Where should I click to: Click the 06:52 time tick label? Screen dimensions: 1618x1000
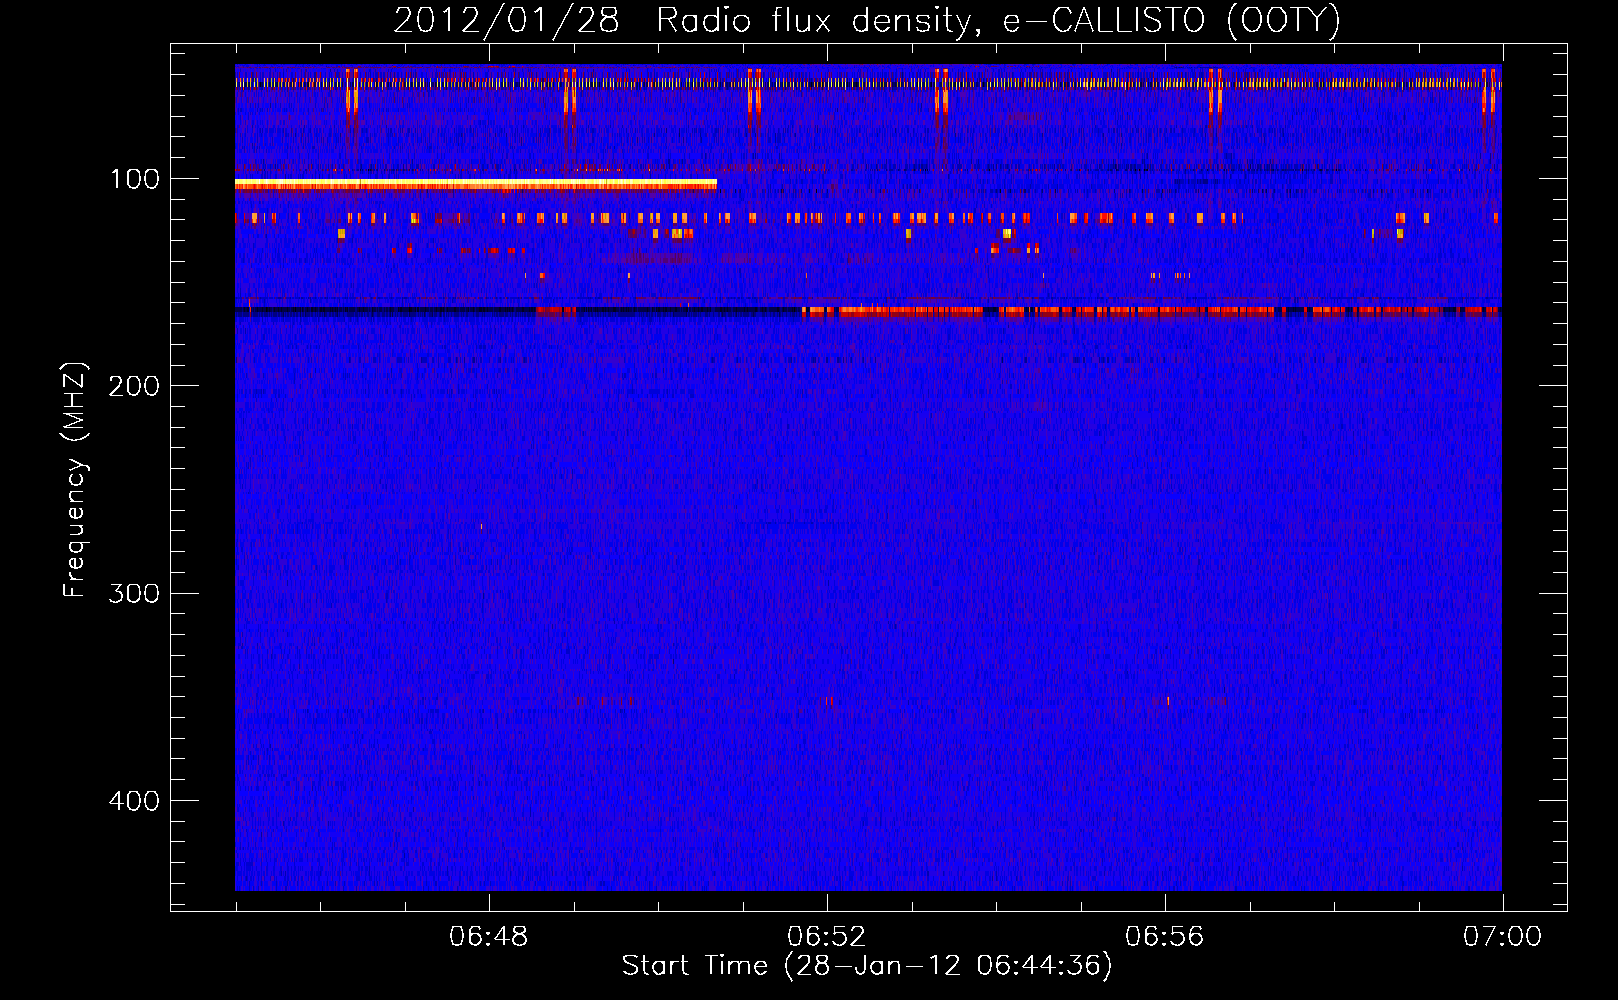[x=827, y=937]
